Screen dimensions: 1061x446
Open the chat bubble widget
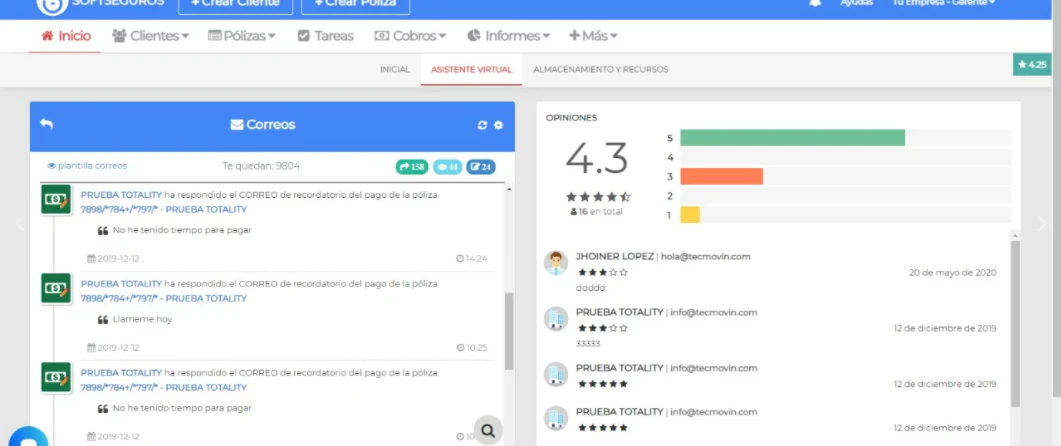click(27, 438)
